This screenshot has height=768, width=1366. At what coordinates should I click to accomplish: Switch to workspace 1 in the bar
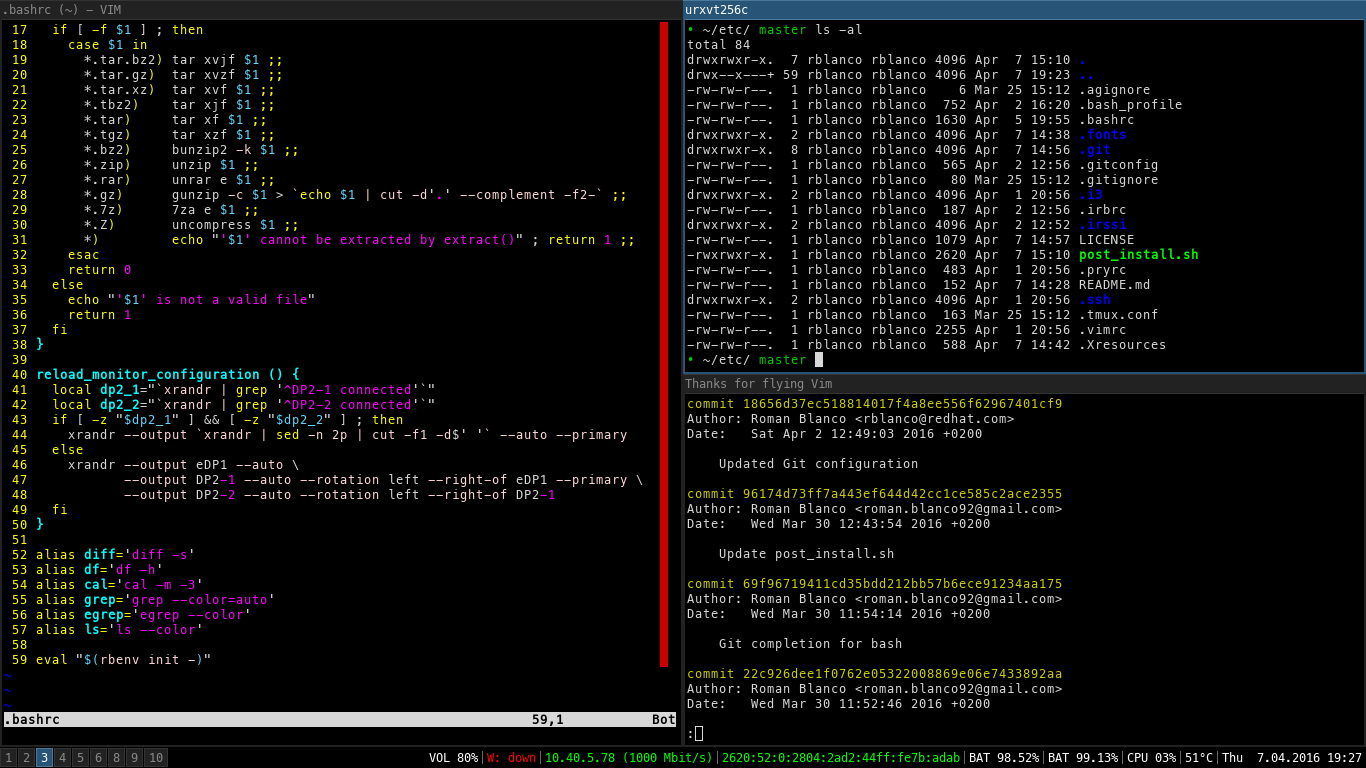point(9,758)
